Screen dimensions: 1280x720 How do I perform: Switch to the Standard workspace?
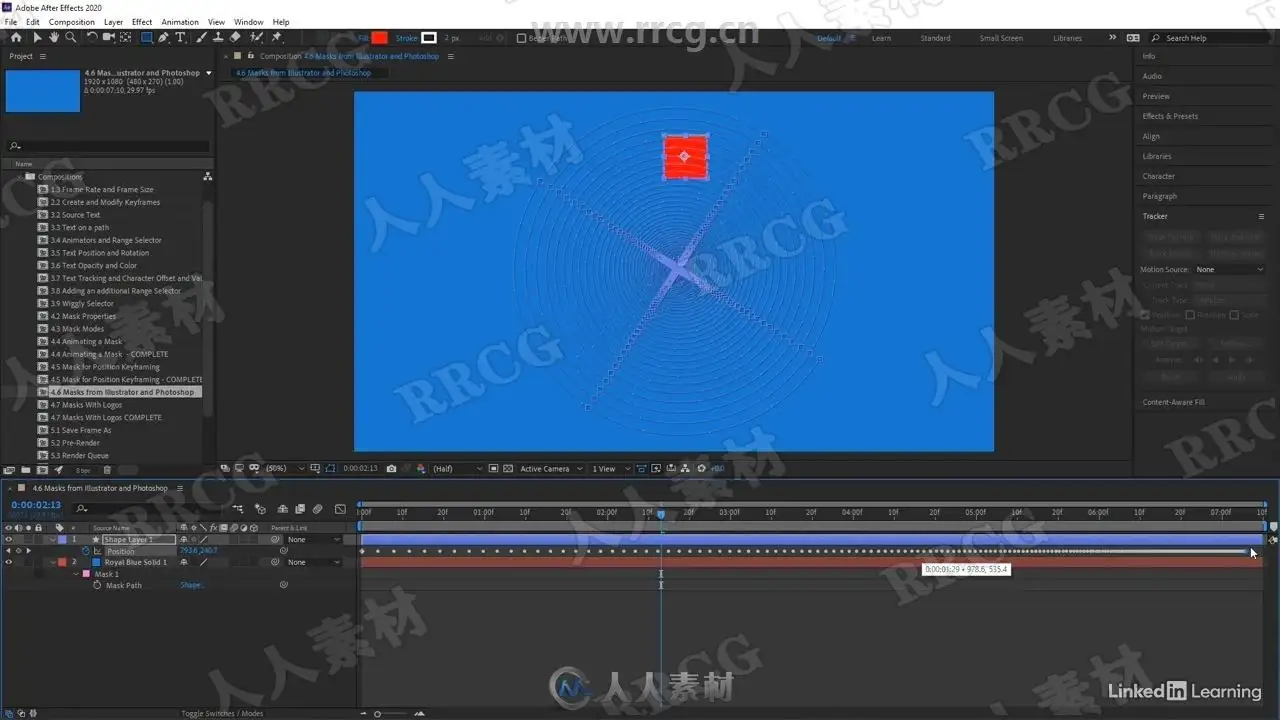936,38
